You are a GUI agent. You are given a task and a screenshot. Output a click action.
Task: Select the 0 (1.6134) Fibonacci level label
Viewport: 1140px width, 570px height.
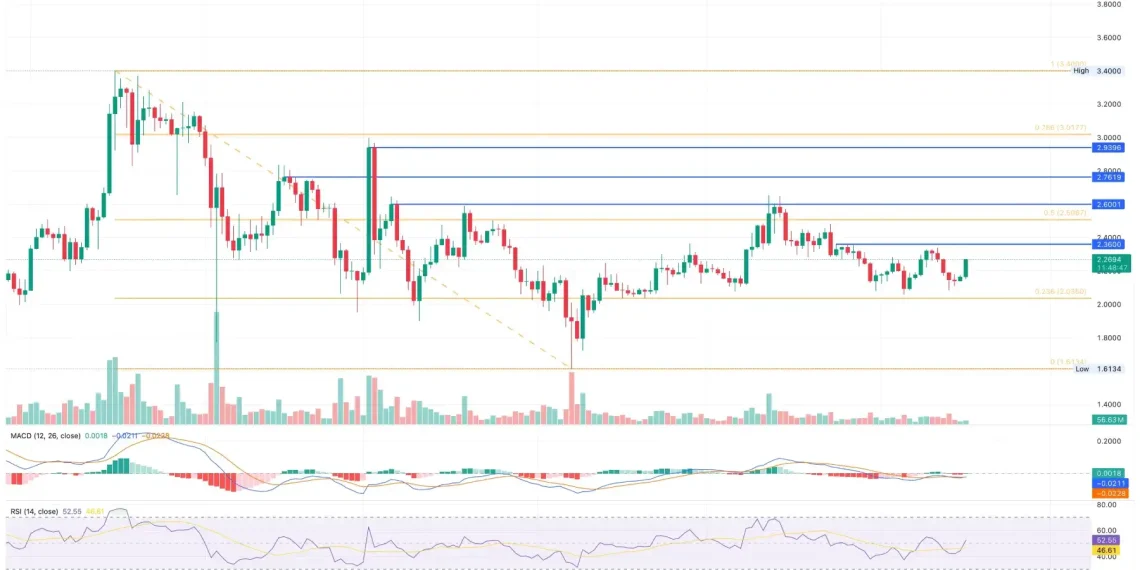(x=1063, y=362)
